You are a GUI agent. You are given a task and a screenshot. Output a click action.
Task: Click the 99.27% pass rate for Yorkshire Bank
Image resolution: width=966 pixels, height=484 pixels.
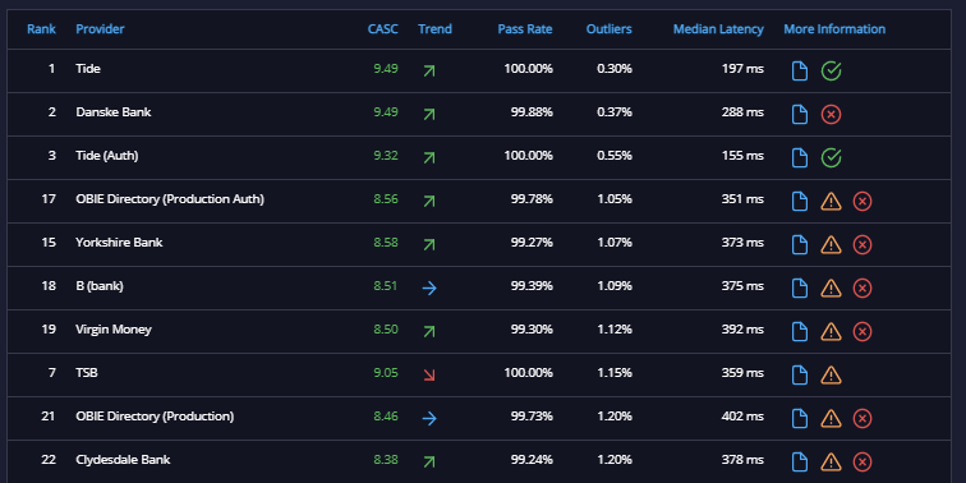(x=532, y=242)
